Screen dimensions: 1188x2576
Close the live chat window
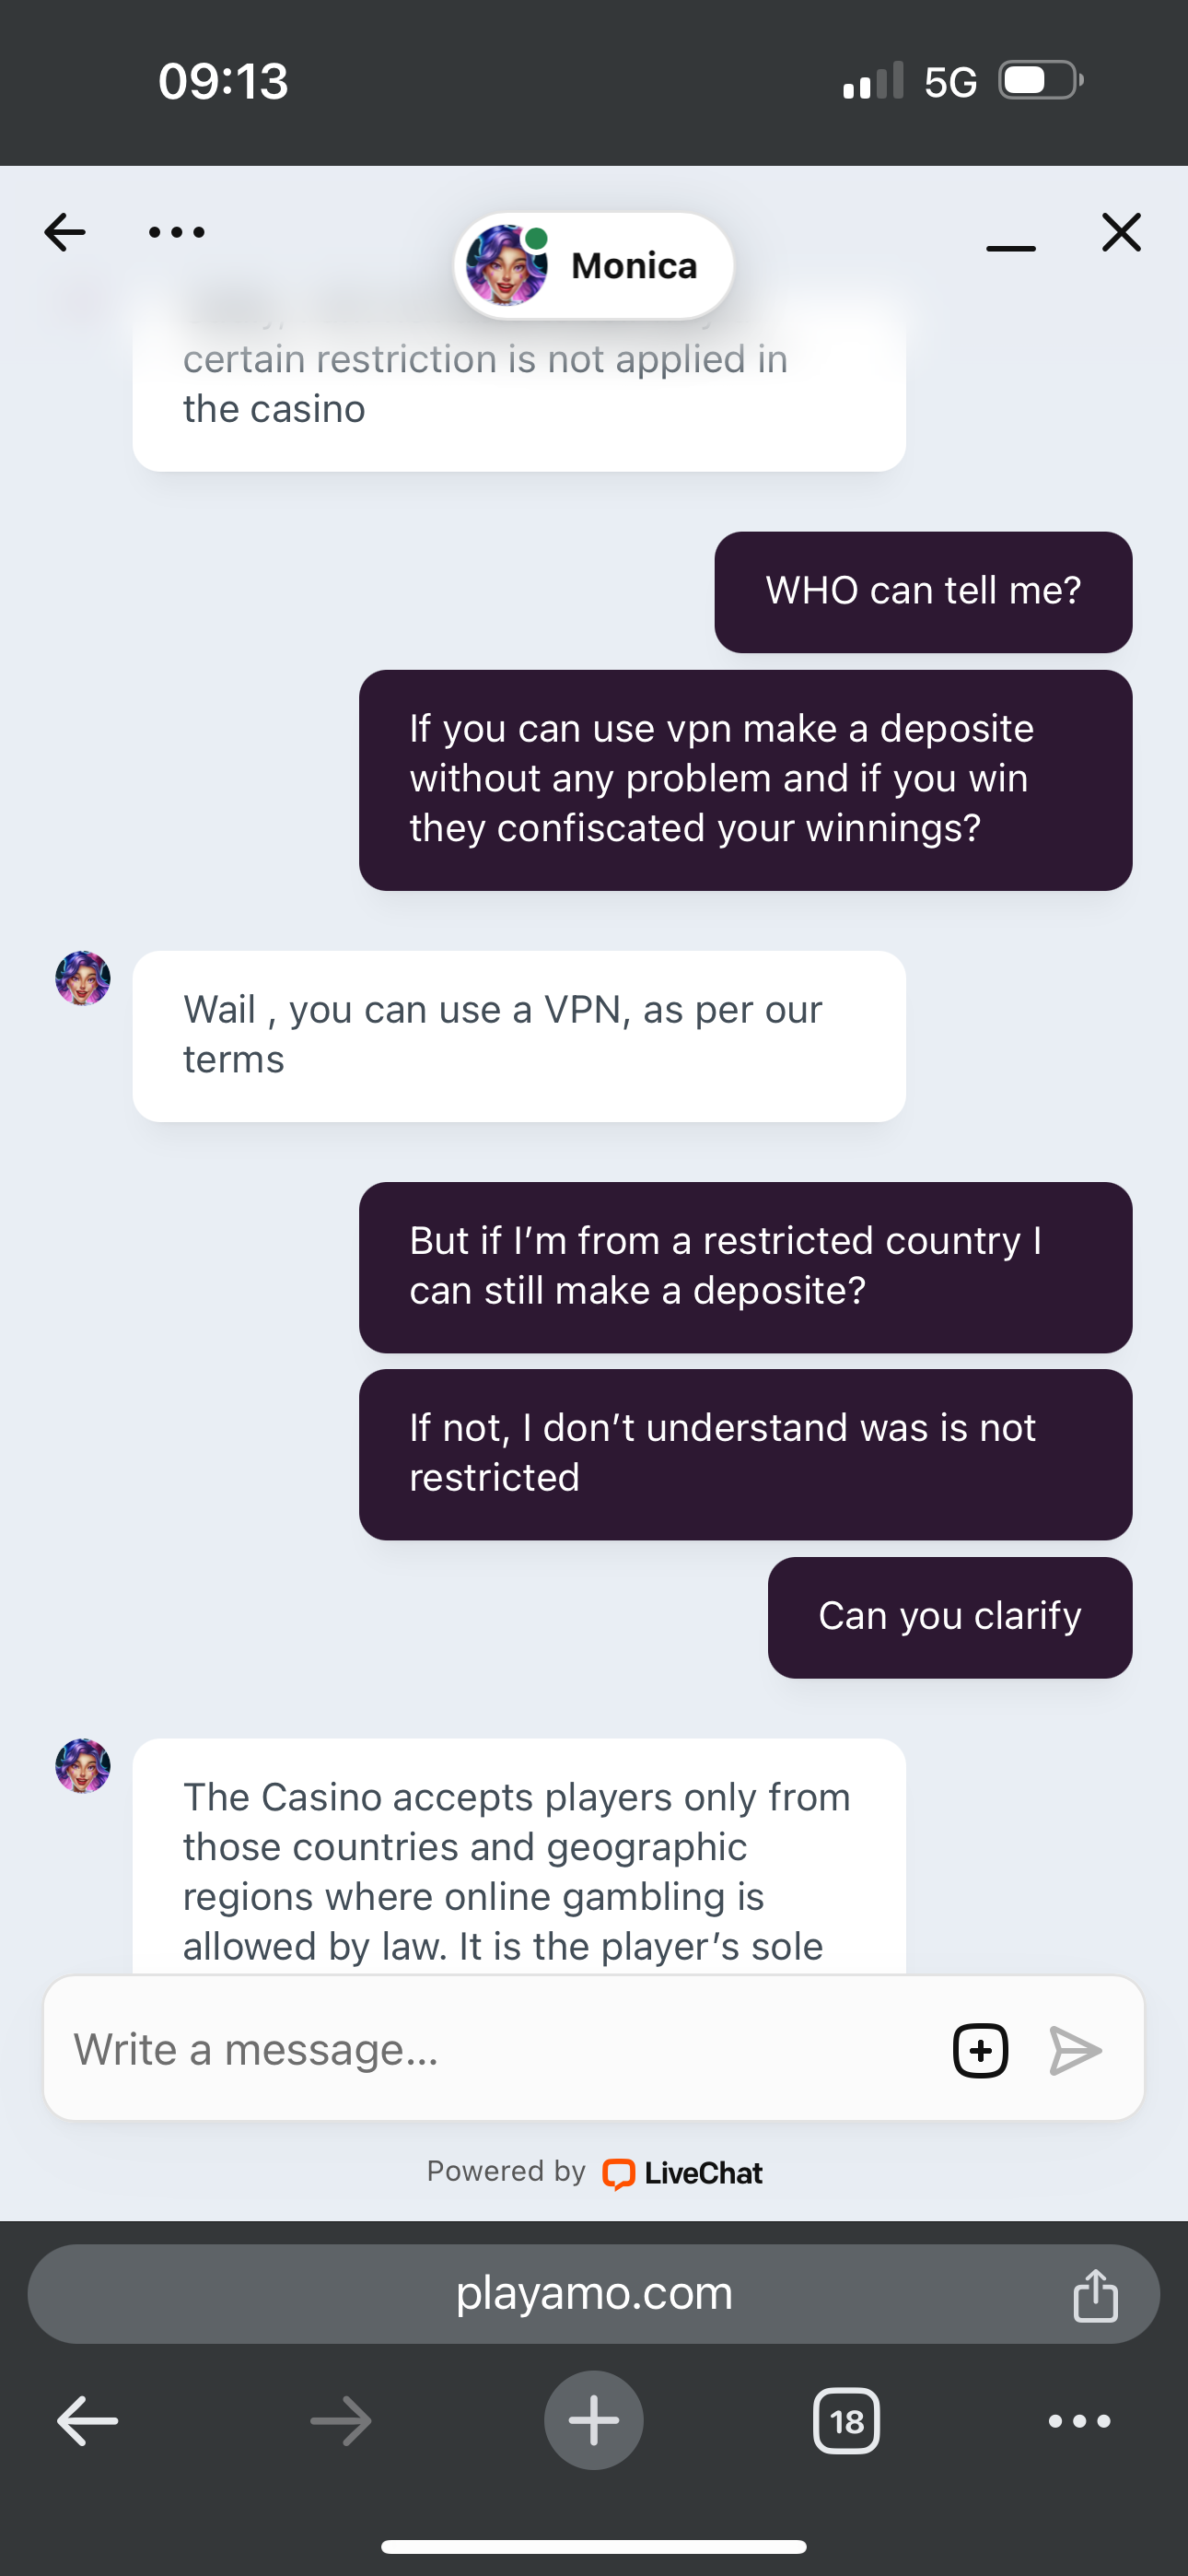tap(1121, 232)
